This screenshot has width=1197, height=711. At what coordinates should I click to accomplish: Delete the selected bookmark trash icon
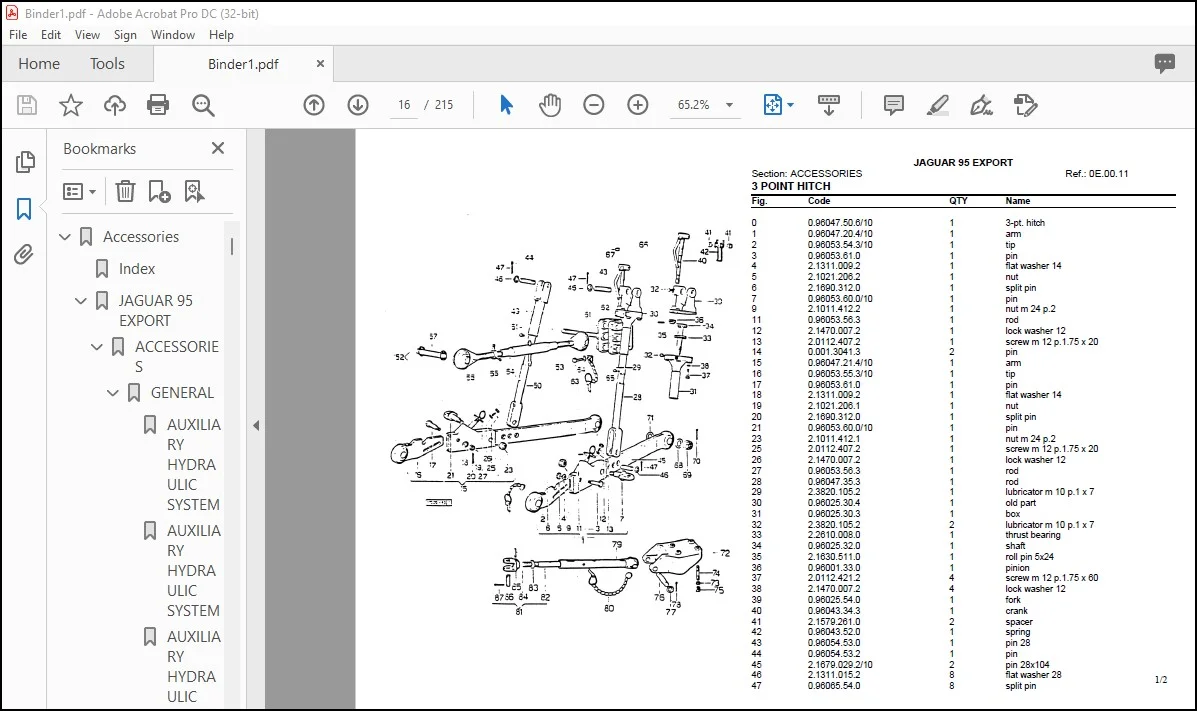(x=125, y=191)
